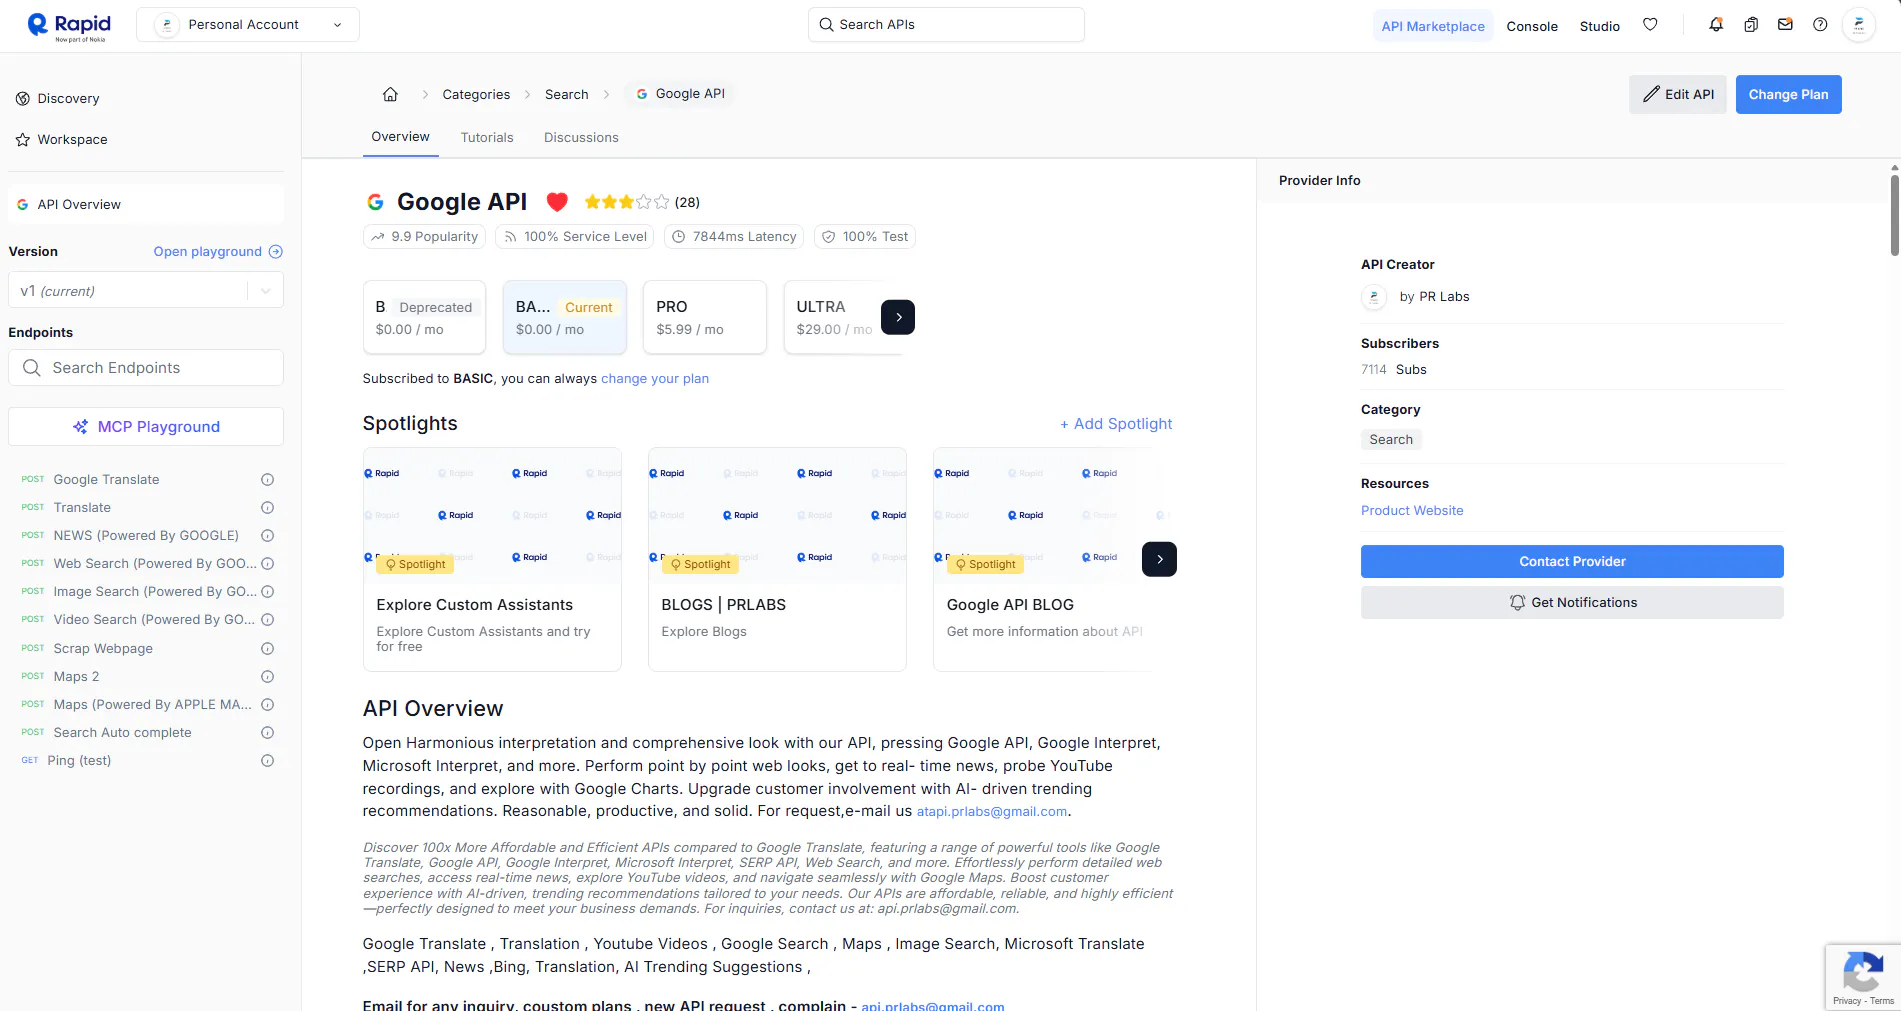Open the help question mark icon
The height and width of the screenshot is (1011, 1901).
click(x=1820, y=25)
